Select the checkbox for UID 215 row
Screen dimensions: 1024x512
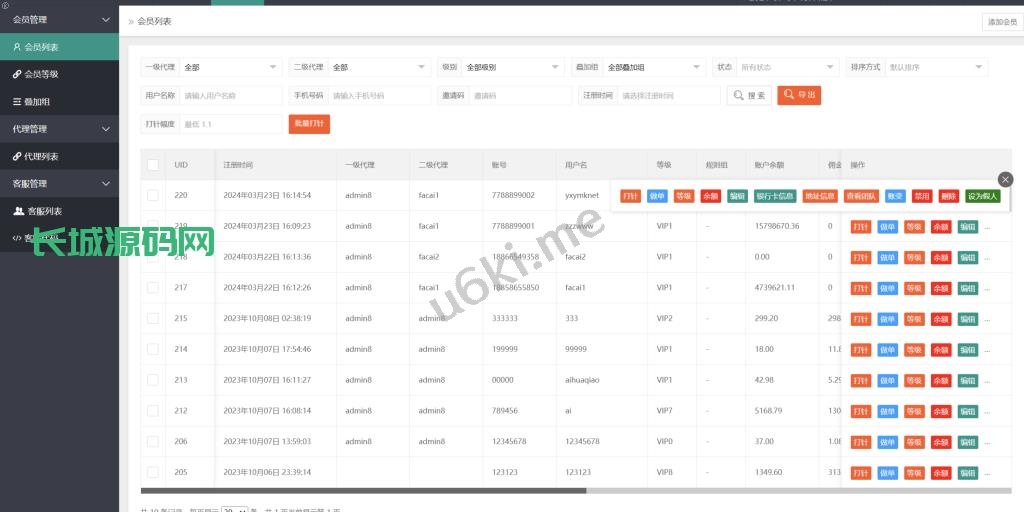(153, 318)
